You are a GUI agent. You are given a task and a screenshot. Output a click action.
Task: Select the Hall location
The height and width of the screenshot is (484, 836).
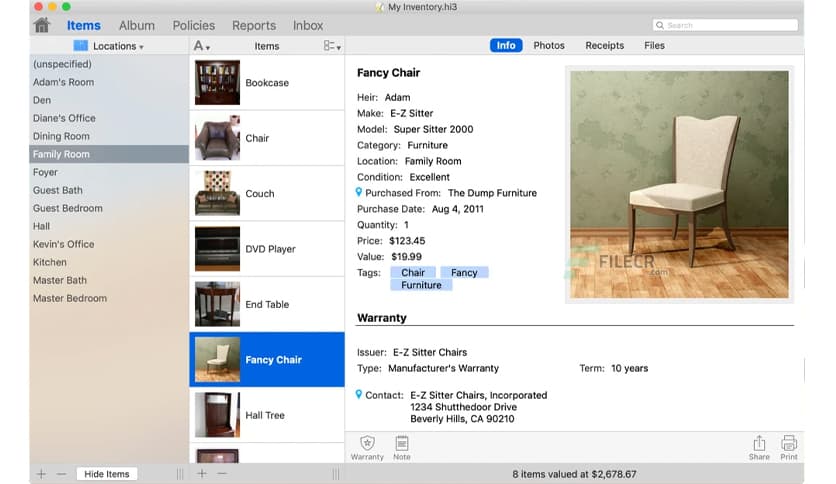pyautogui.click(x=109, y=227)
